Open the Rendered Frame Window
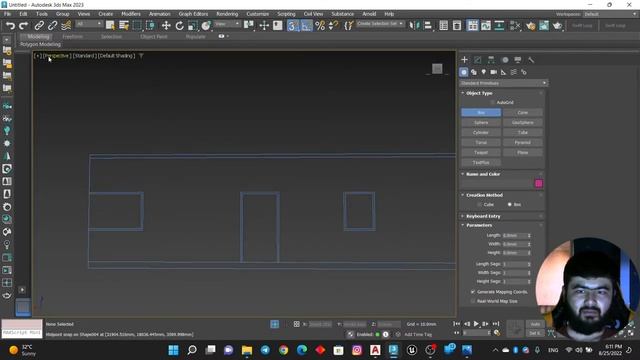Image resolution: width=640 pixels, height=360 pixels. 544,26
